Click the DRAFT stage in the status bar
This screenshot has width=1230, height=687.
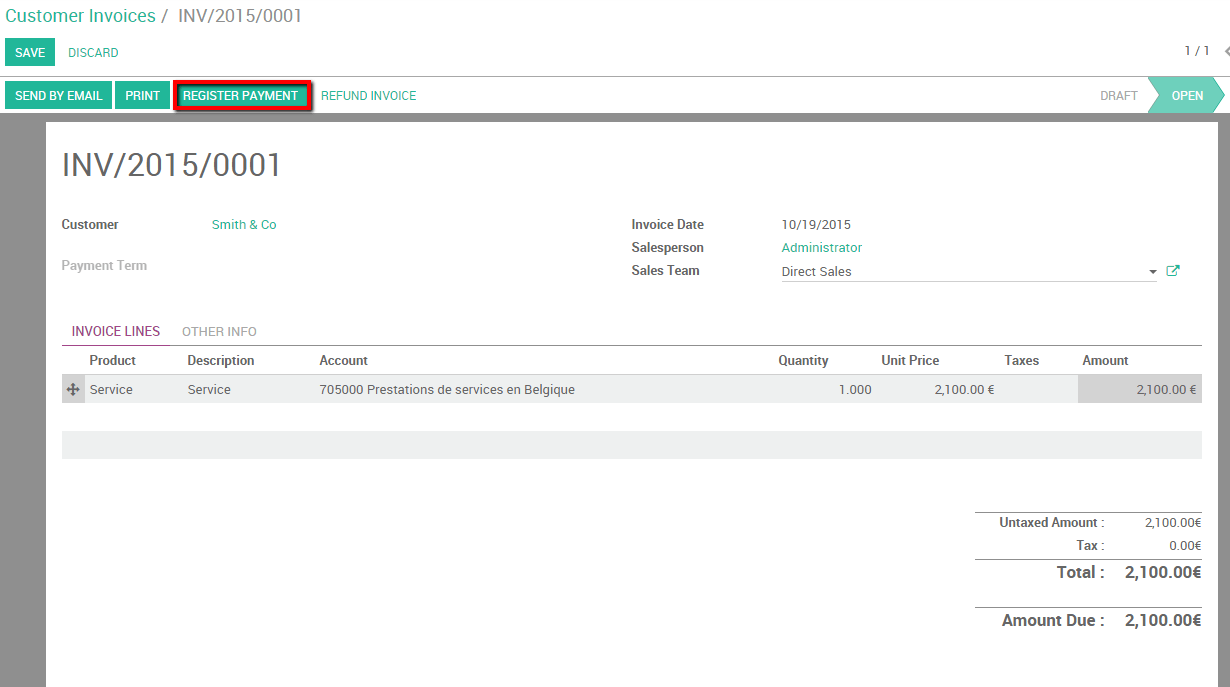point(1118,95)
